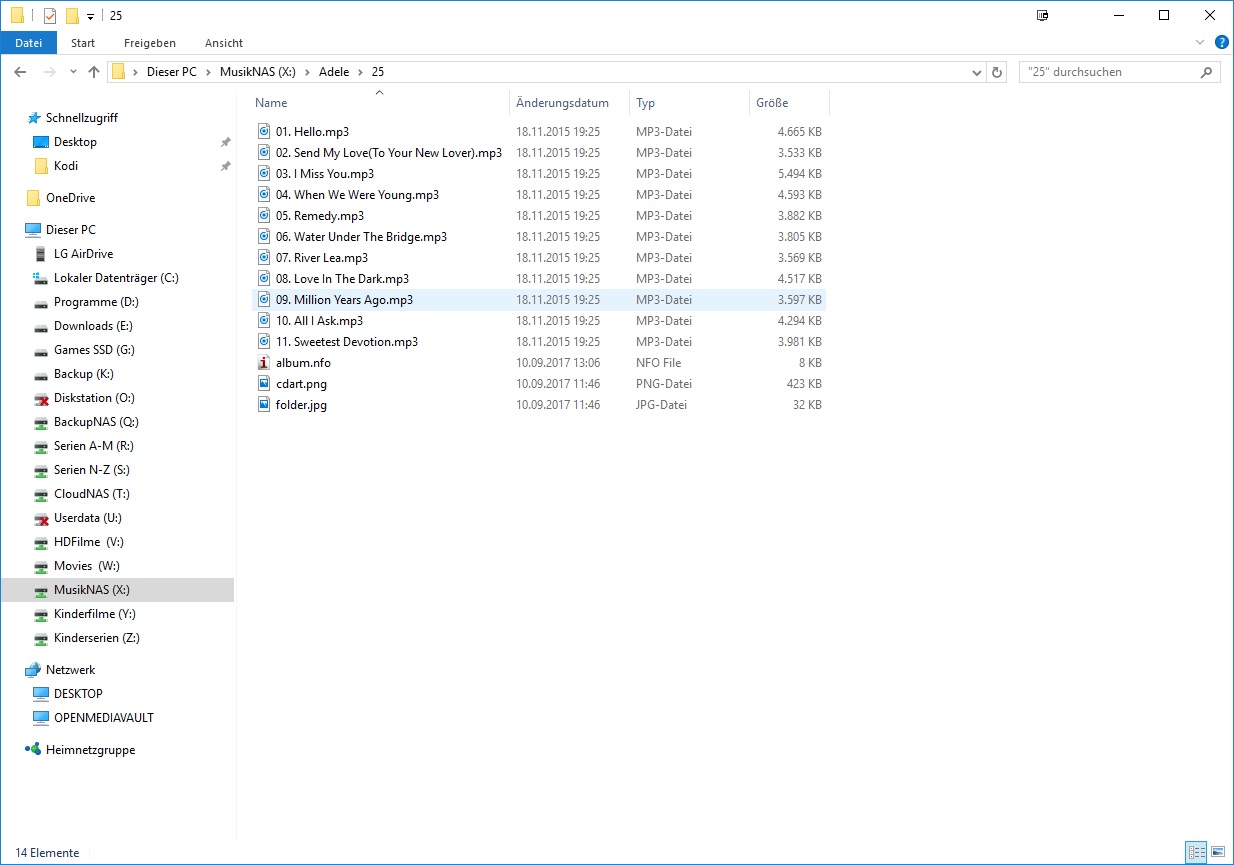Click the new folder quick access icon
The height and width of the screenshot is (865, 1234).
pos(72,16)
